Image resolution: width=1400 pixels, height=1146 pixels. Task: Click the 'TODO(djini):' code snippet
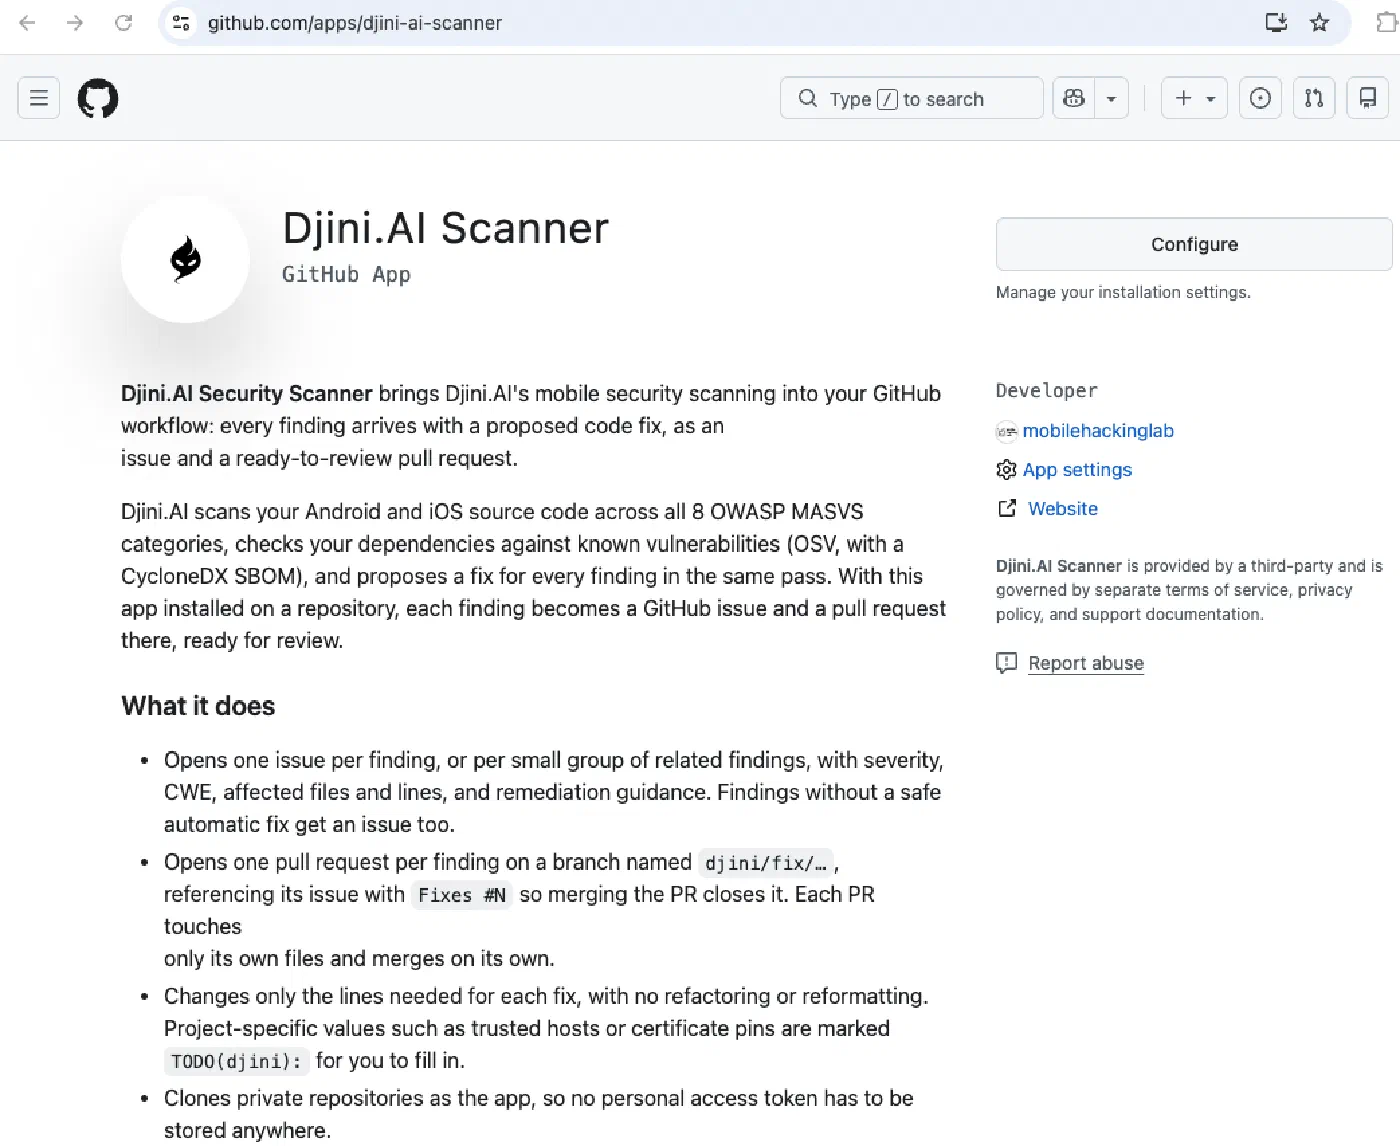[237, 1061]
